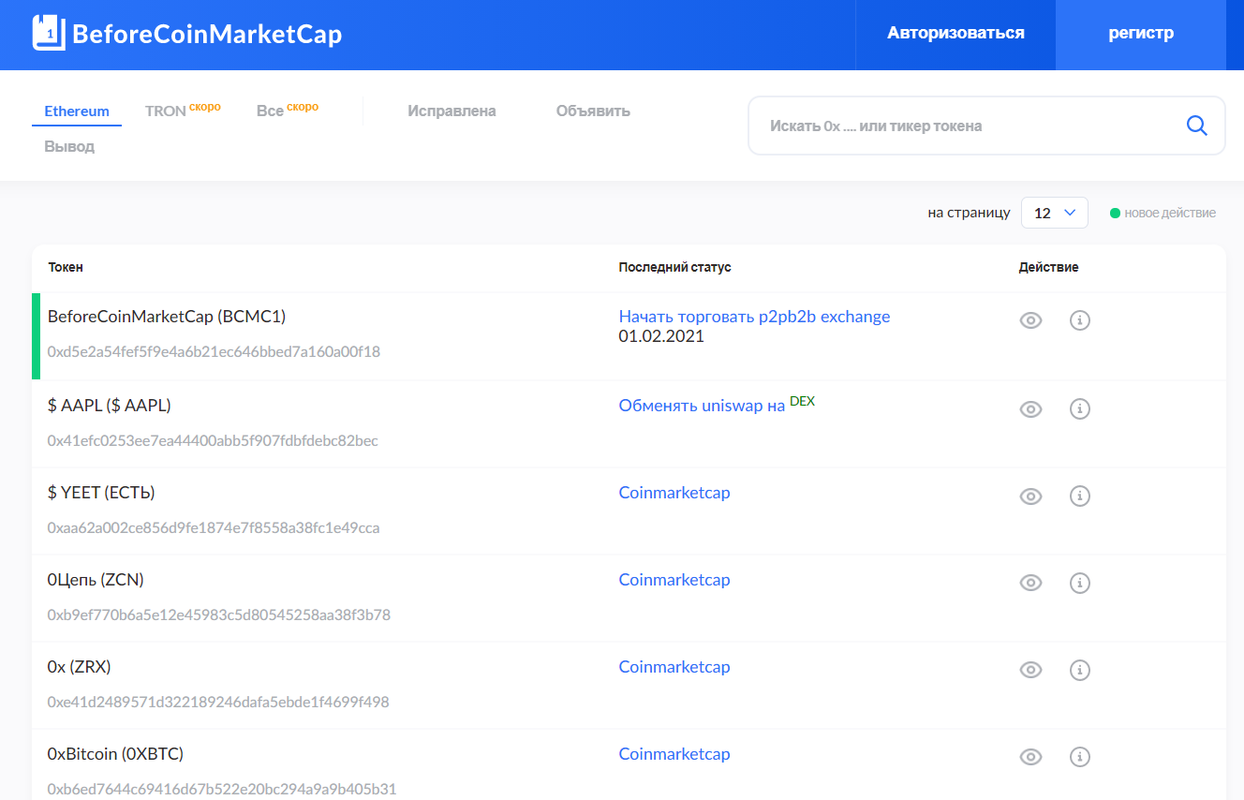Open info icon for $ YEET row
Viewport: 1244px width, 800px height.
pyautogui.click(x=1079, y=495)
